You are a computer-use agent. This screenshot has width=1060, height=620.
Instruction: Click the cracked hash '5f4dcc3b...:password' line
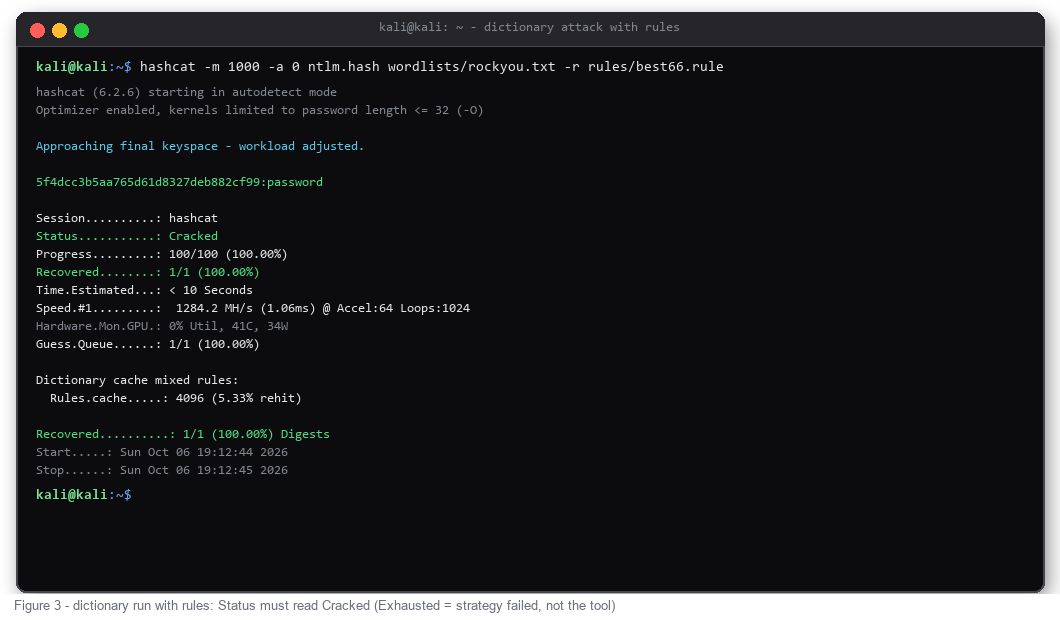coord(179,182)
